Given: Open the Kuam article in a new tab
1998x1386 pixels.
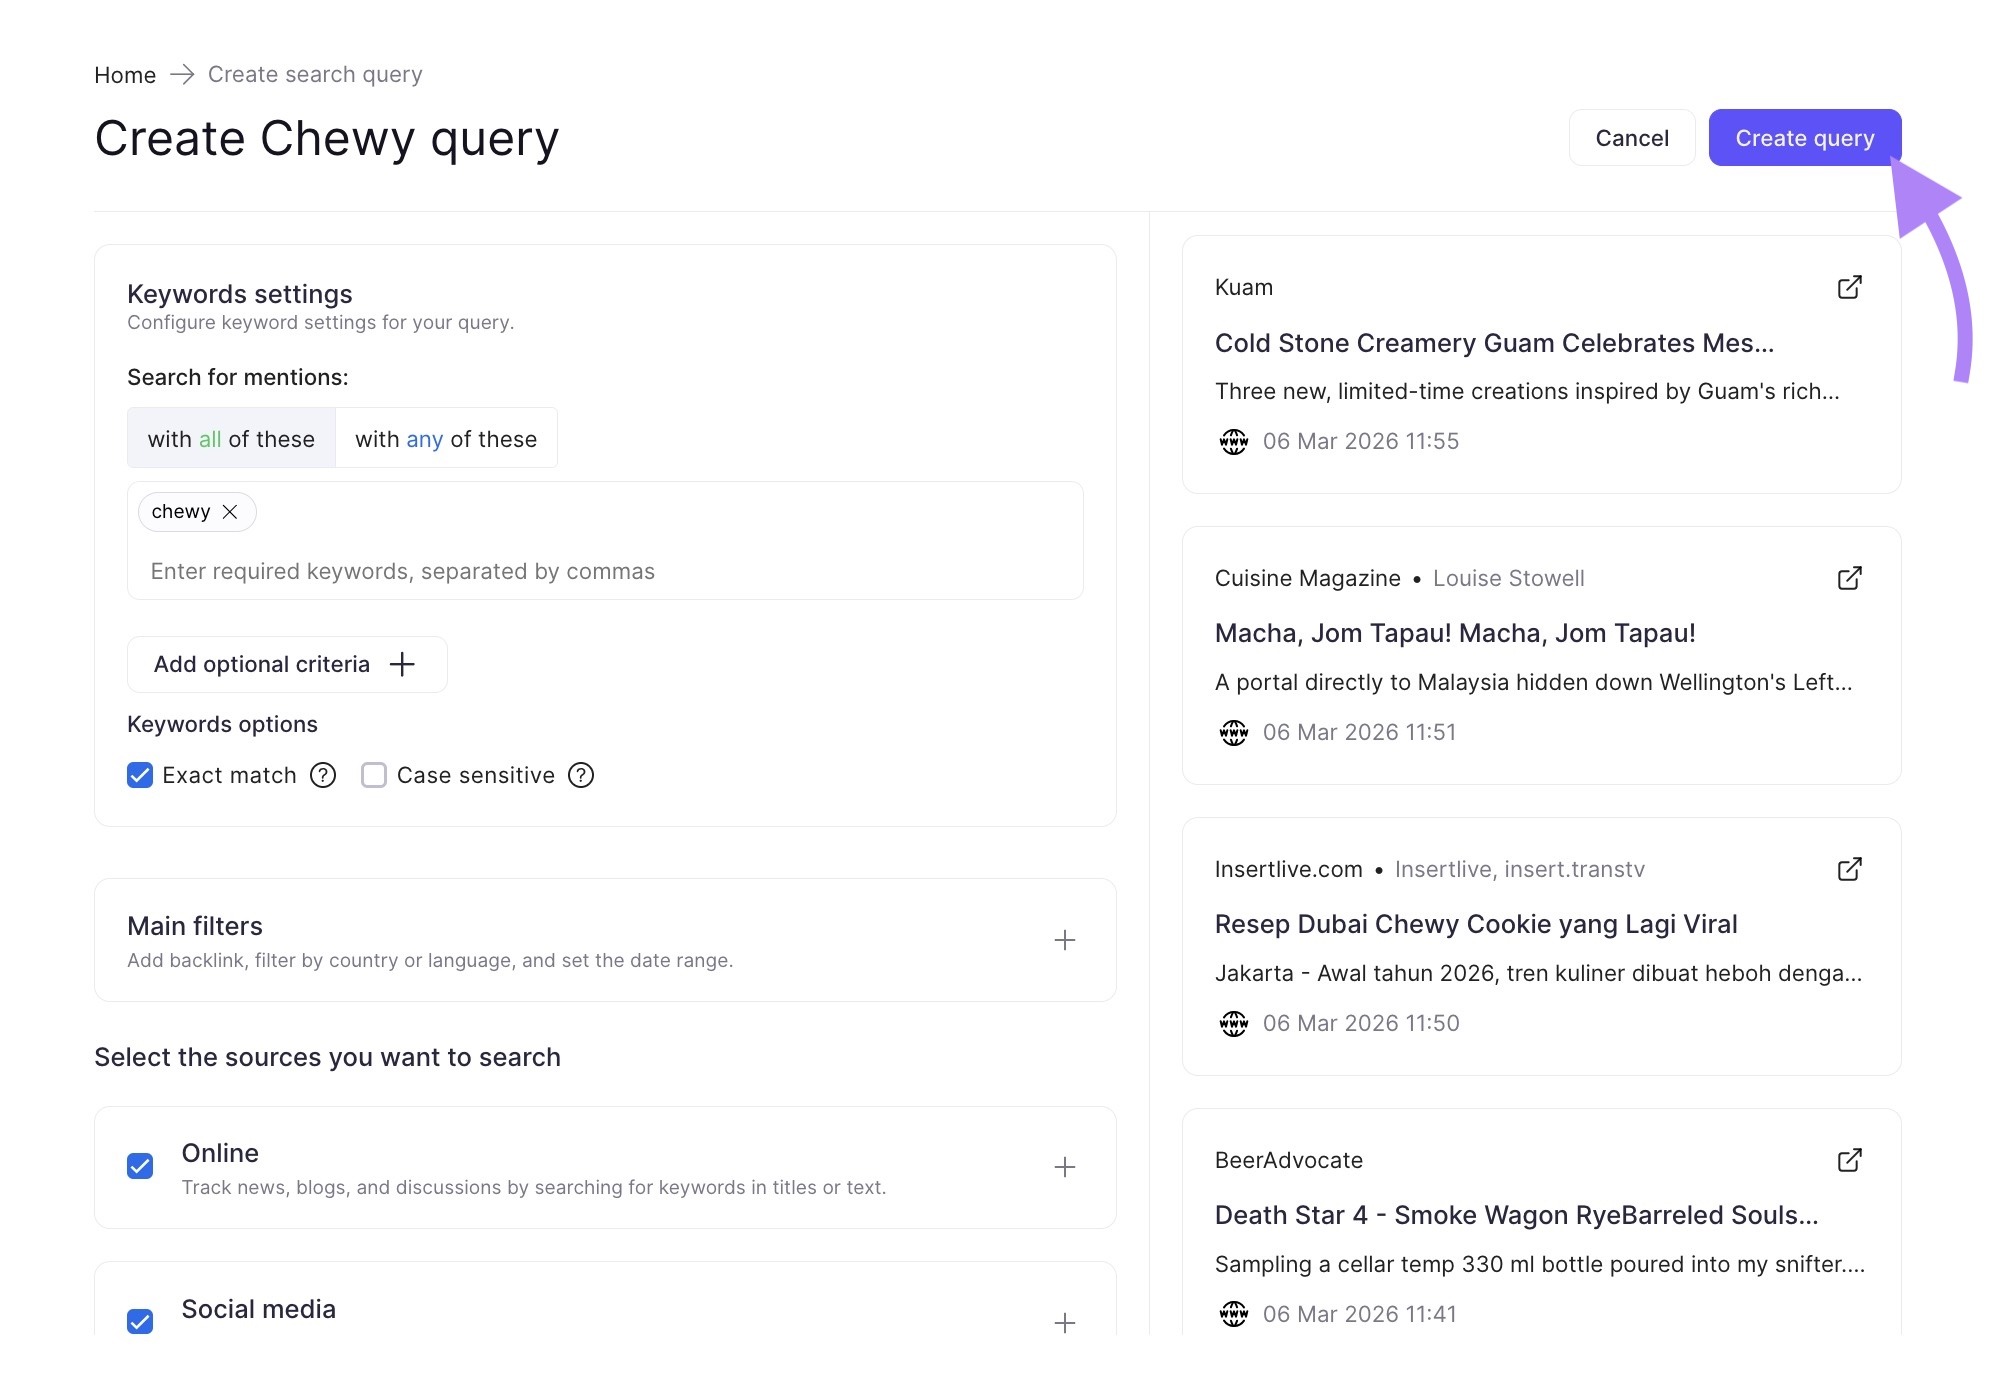Looking at the screenshot, I should coord(1850,287).
